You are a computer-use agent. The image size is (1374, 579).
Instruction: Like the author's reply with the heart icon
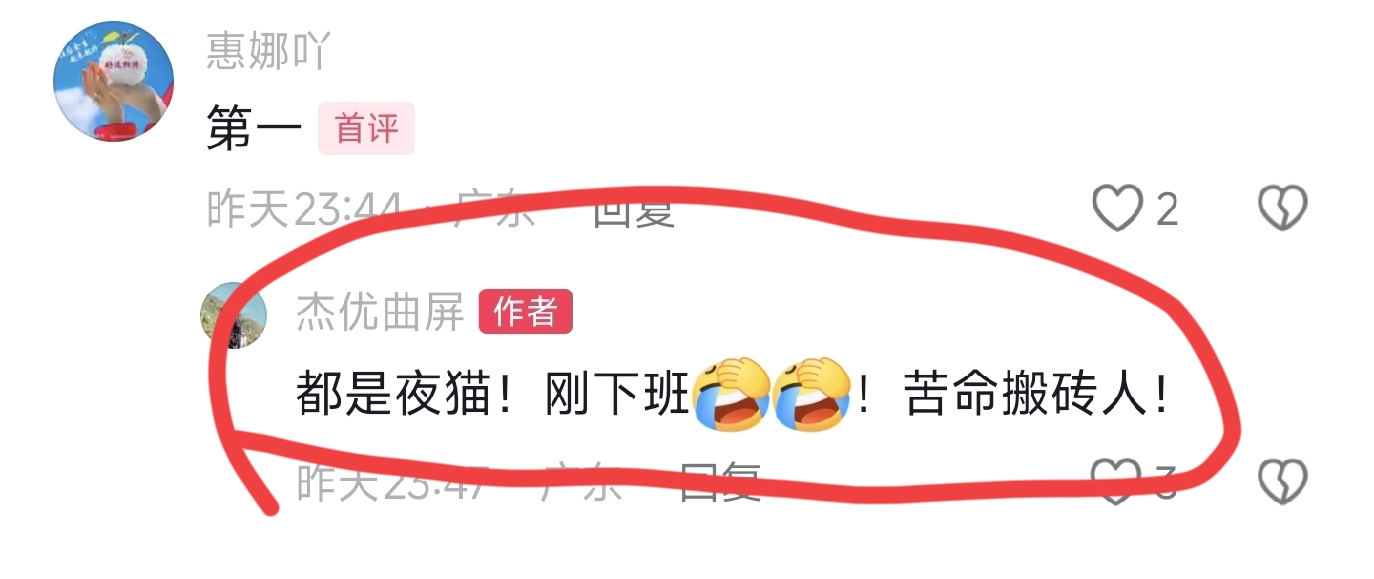pyautogui.click(x=1114, y=482)
